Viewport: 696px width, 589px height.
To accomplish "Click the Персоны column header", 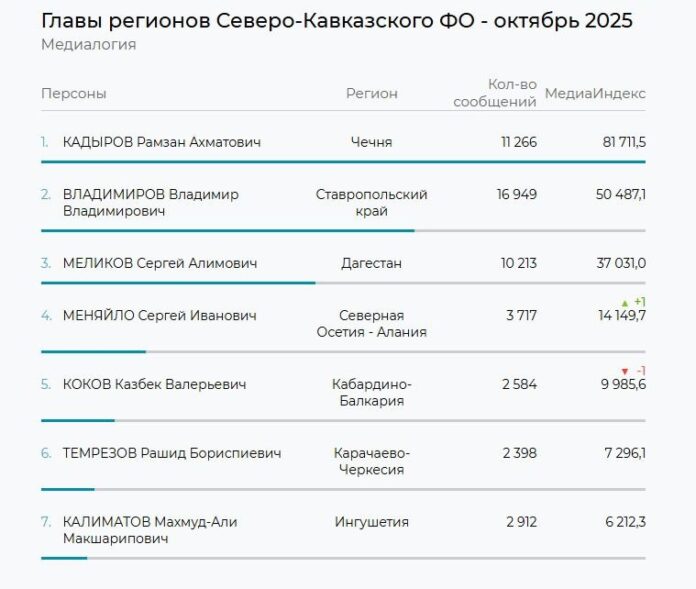I will [74, 94].
